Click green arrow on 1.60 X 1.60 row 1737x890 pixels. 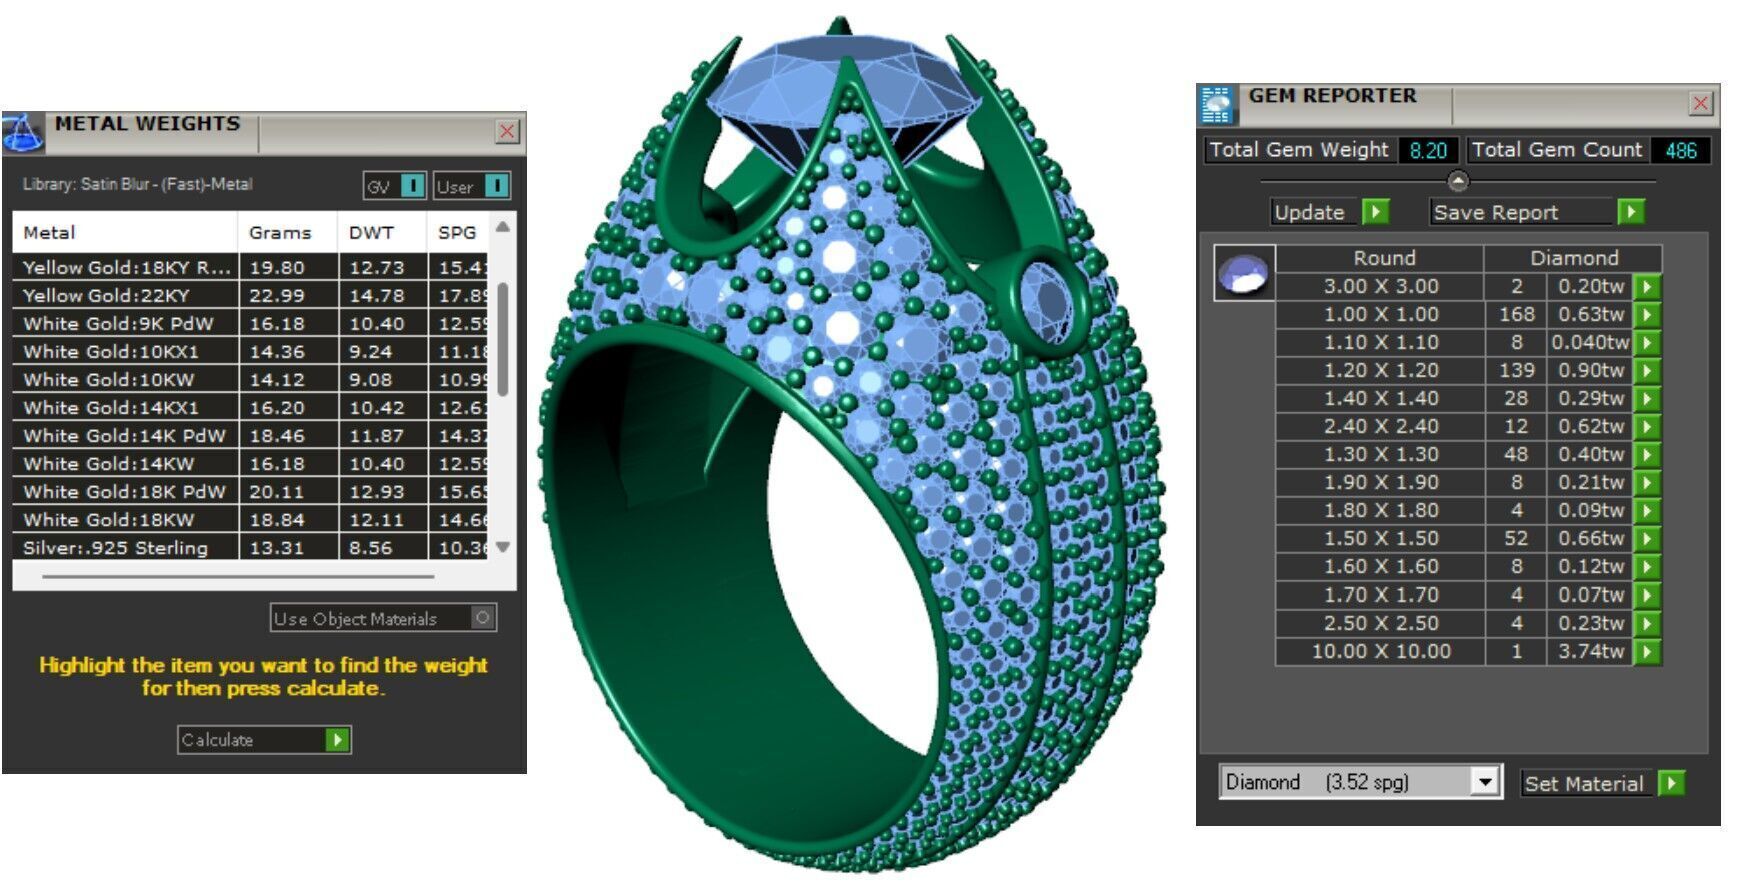(1646, 567)
